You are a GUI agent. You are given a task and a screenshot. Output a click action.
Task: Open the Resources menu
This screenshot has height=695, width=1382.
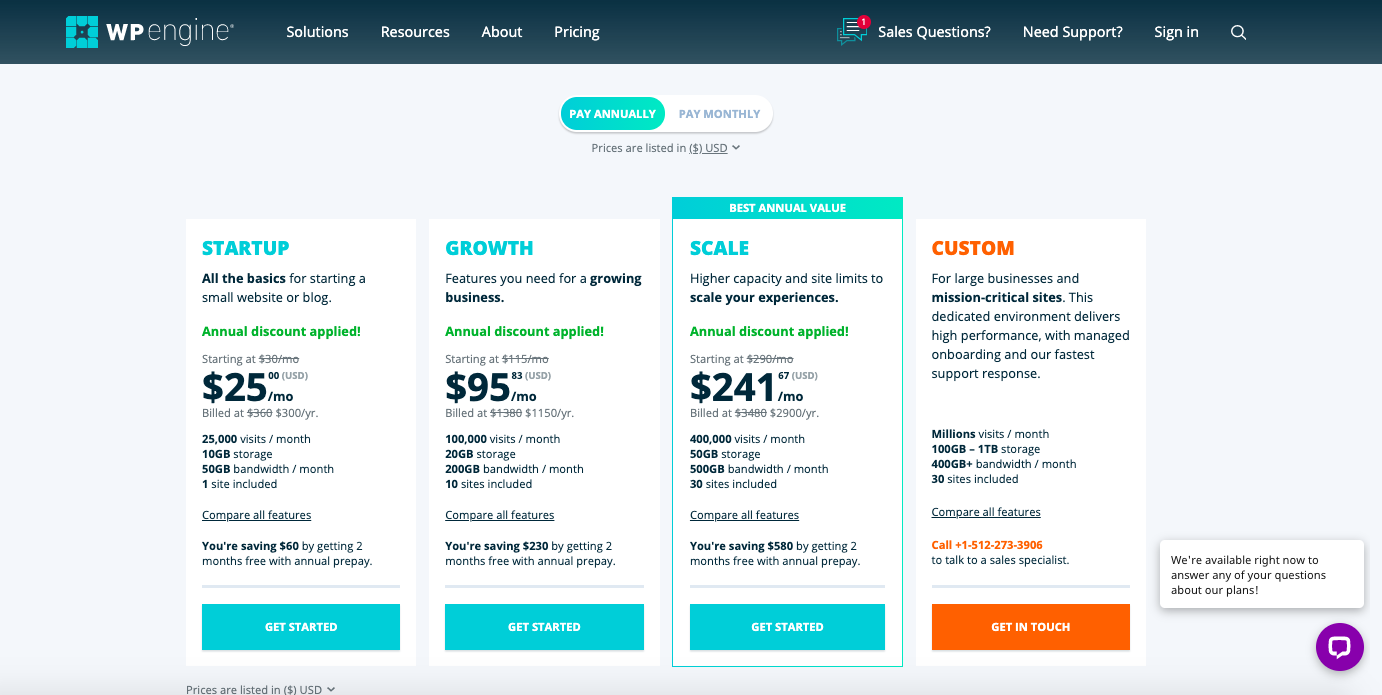(415, 31)
